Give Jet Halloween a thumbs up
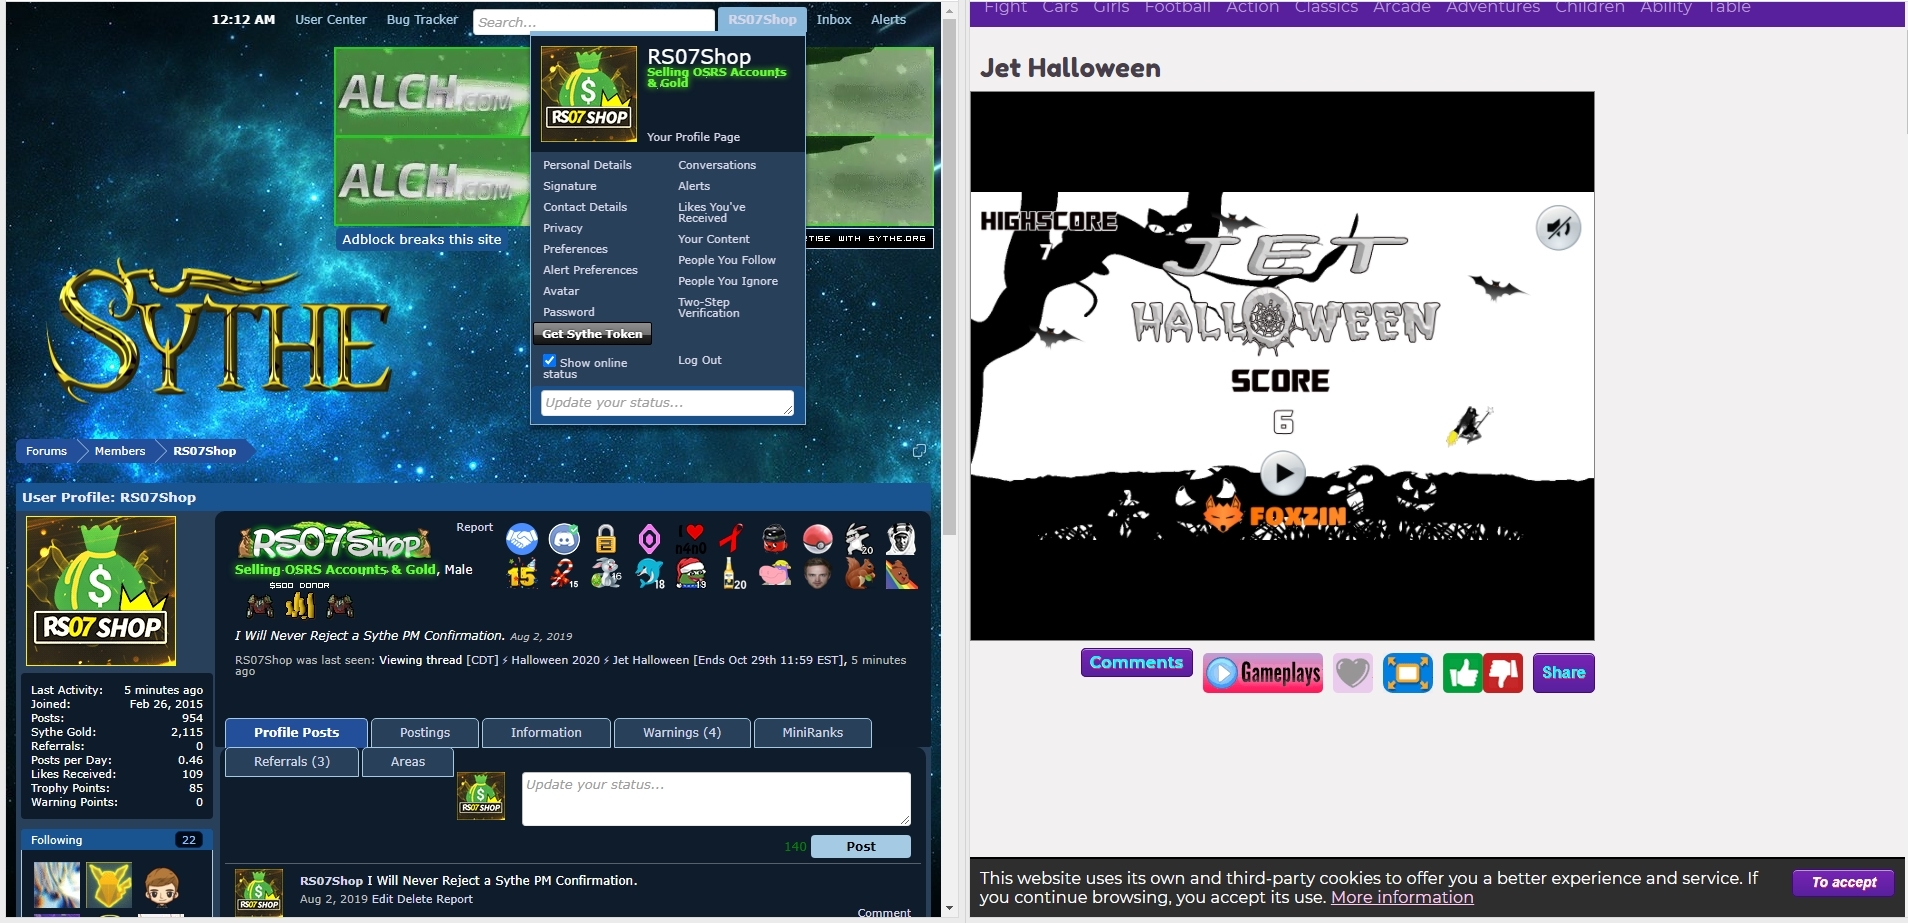Image resolution: width=1908 pixels, height=923 pixels. coord(1462,673)
